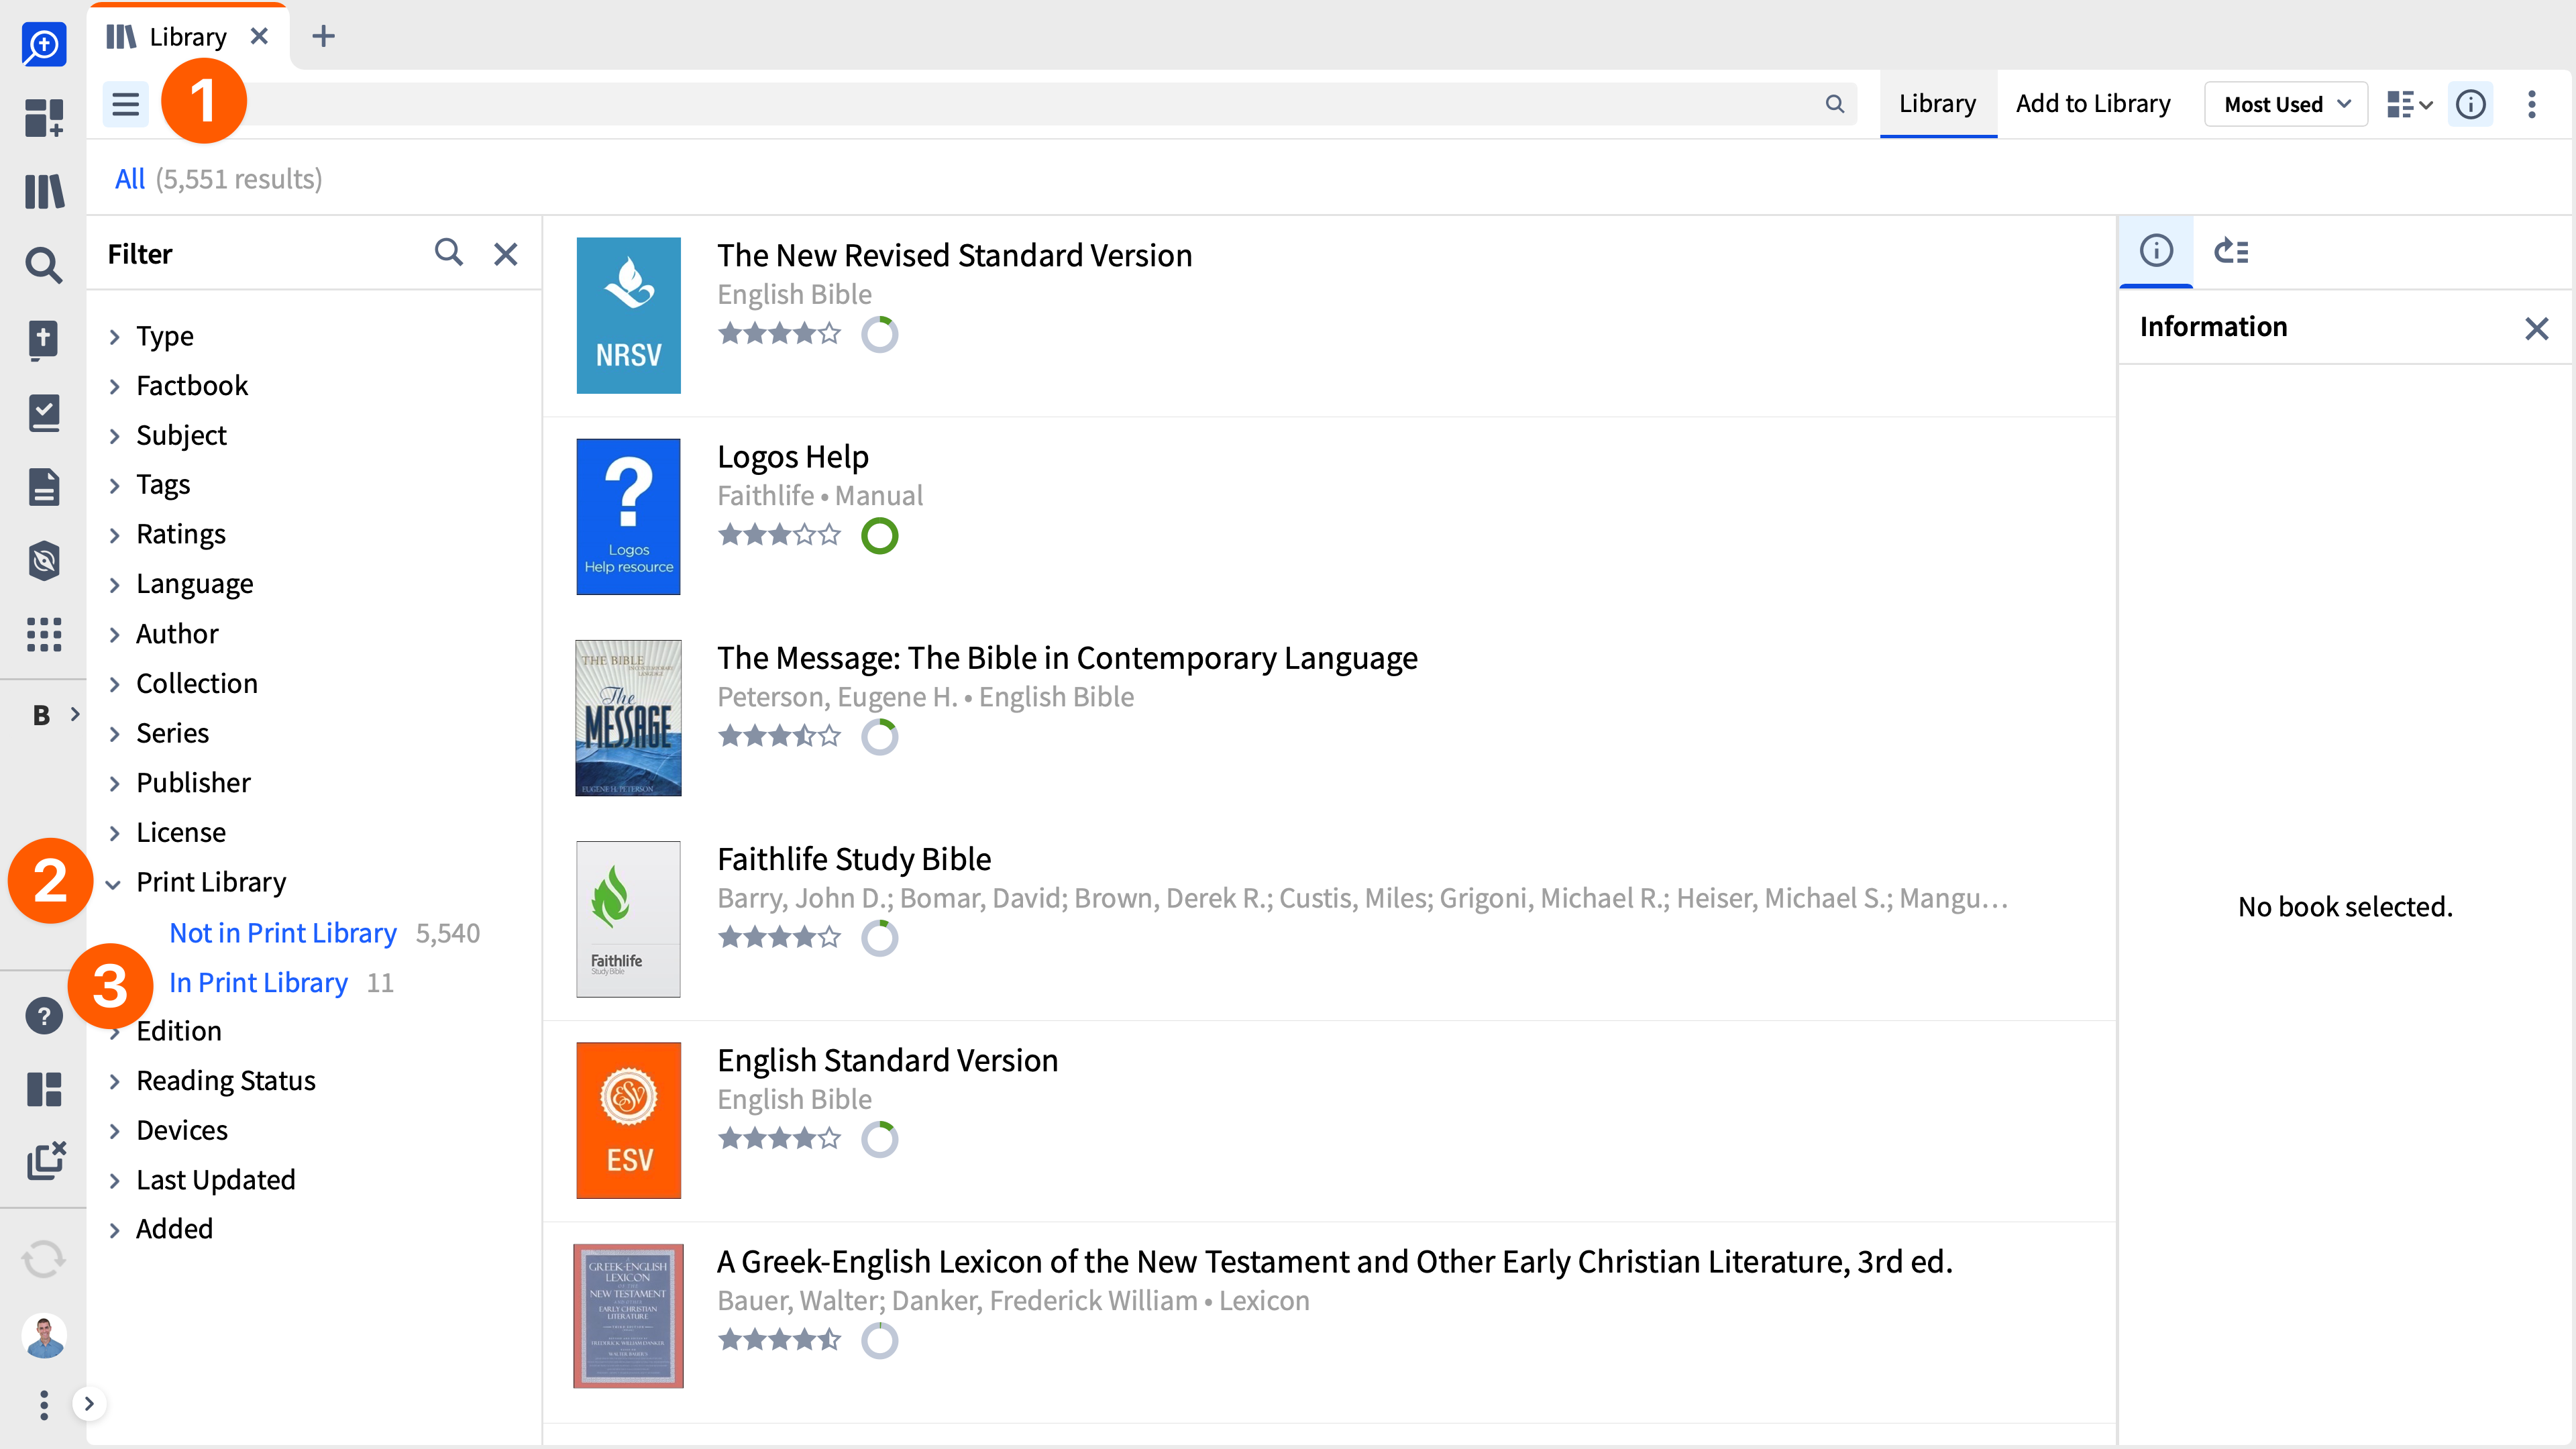Open the library panel kebab menu
The width and height of the screenshot is (2576, 1449).
[2532, 104]
